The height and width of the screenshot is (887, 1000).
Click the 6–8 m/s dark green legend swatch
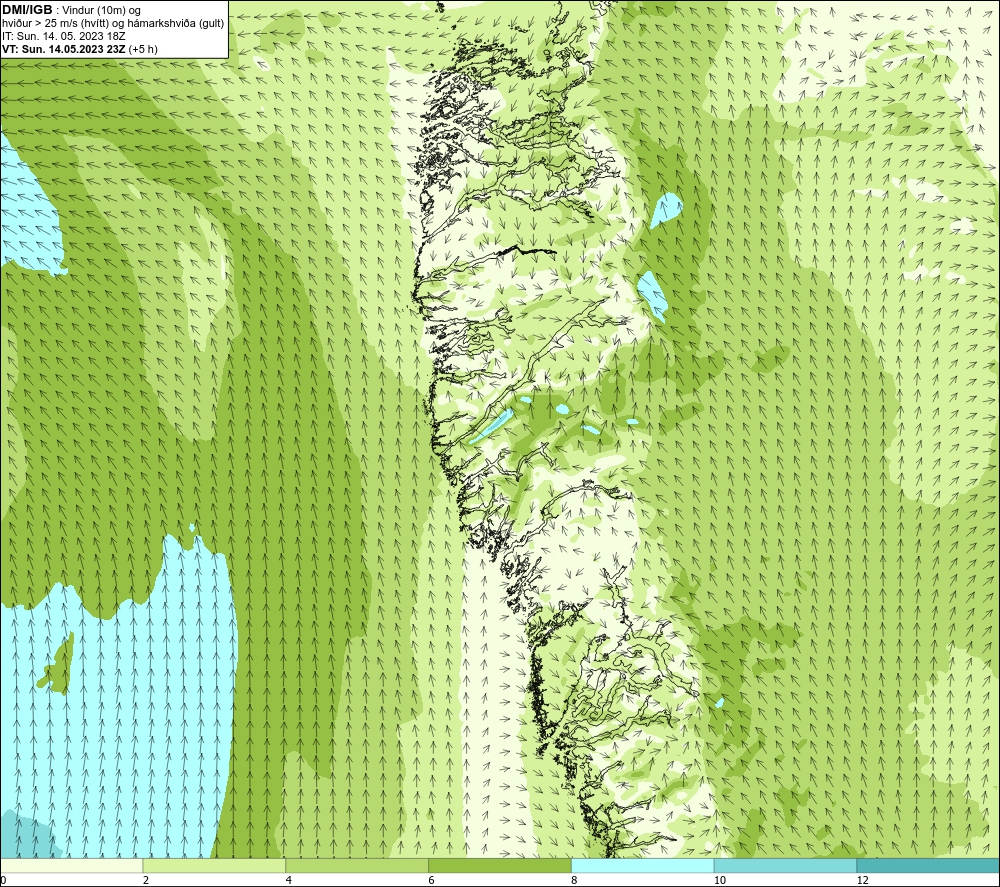[x=500, y=865]
